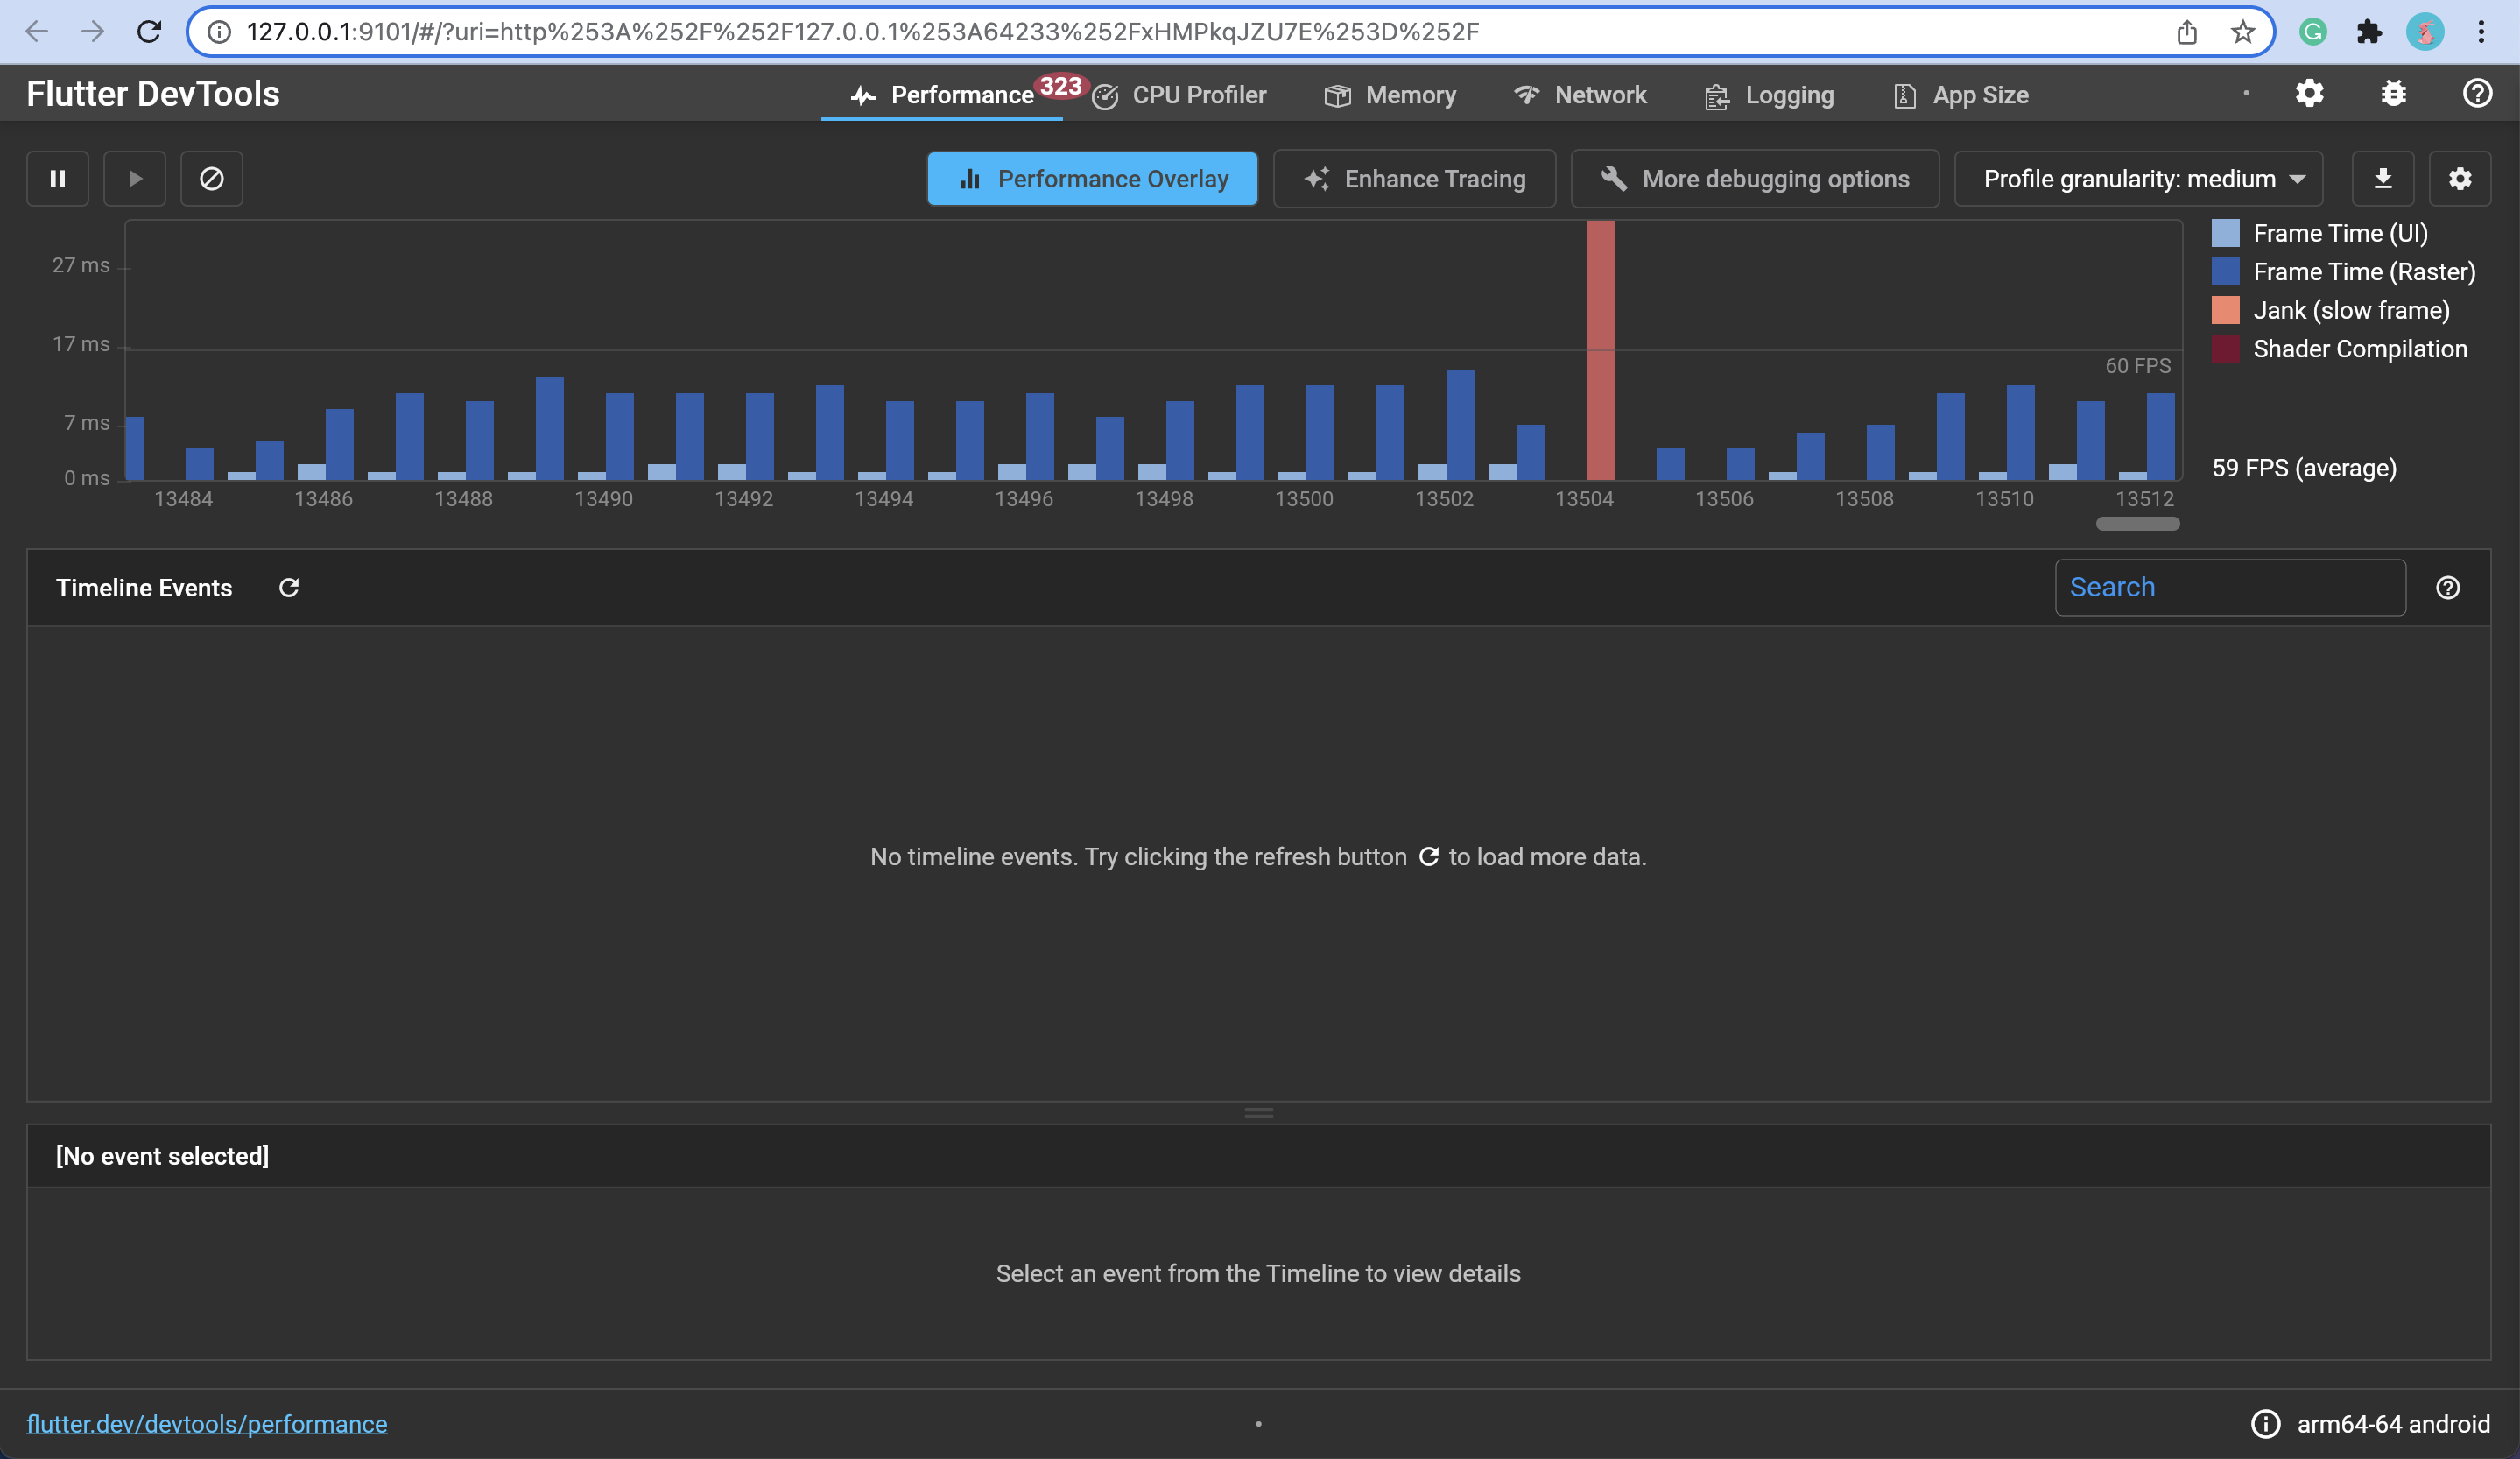Click the refresh button in the empty-events message

(x=1429, y=857)
